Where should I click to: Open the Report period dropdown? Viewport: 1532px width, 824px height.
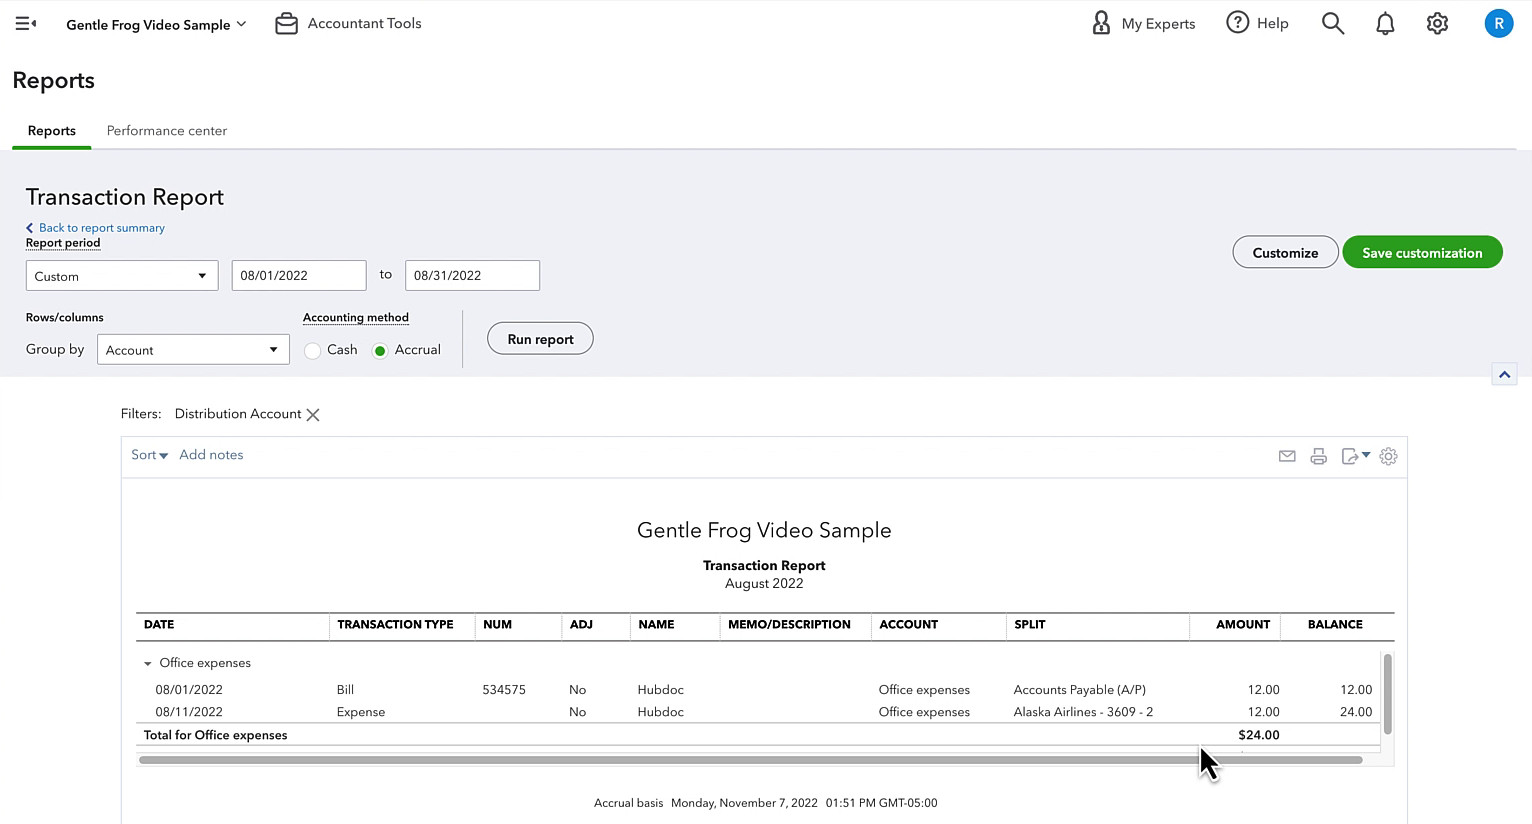click(122, 276)
